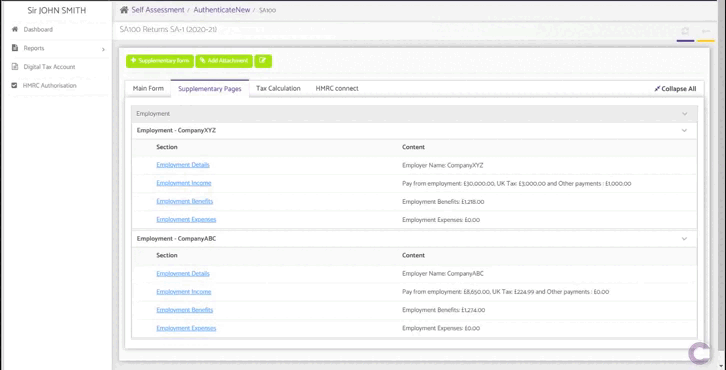Screen dimensions: 726x370
Task: Collapse the Employment - CompanyXYZ panel chevron
Action: 684,131
